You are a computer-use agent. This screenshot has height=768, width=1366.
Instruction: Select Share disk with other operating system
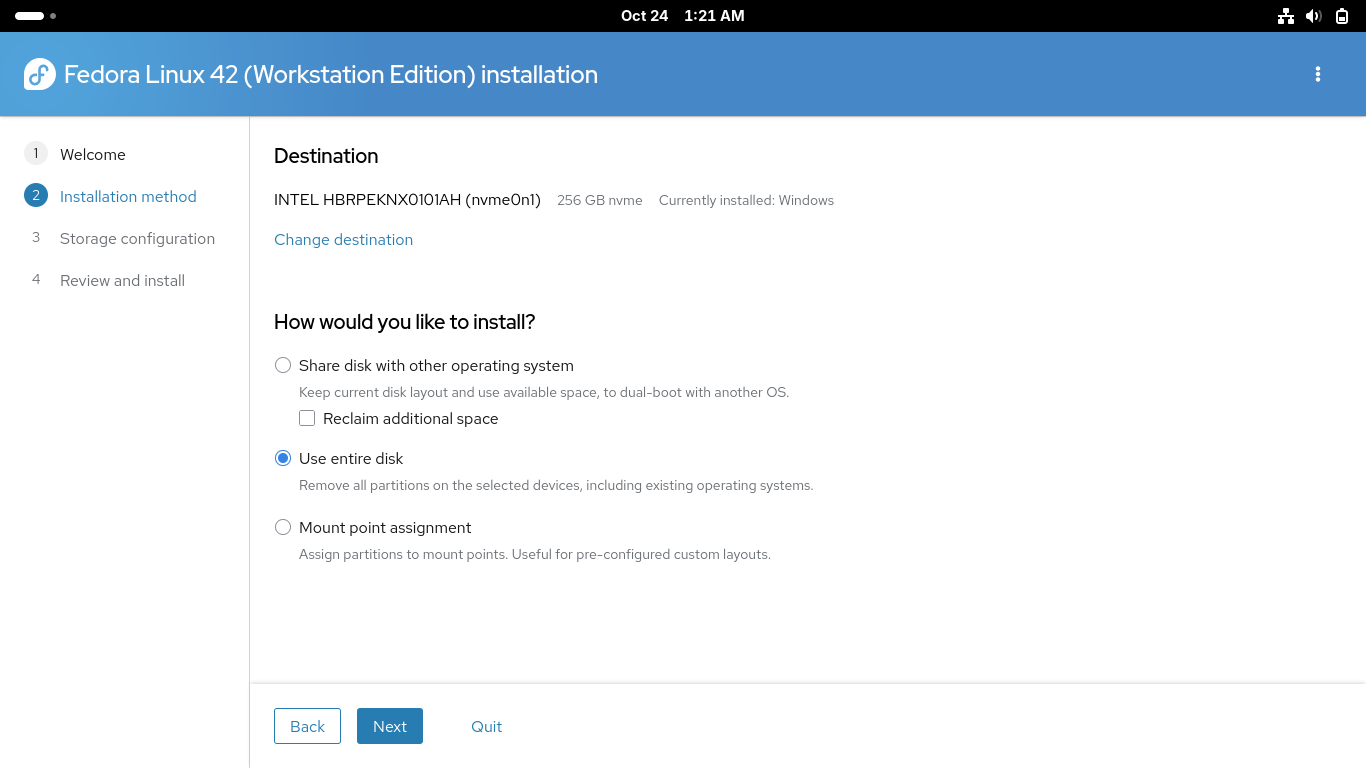pyautogui.click(x=283, y=365)
